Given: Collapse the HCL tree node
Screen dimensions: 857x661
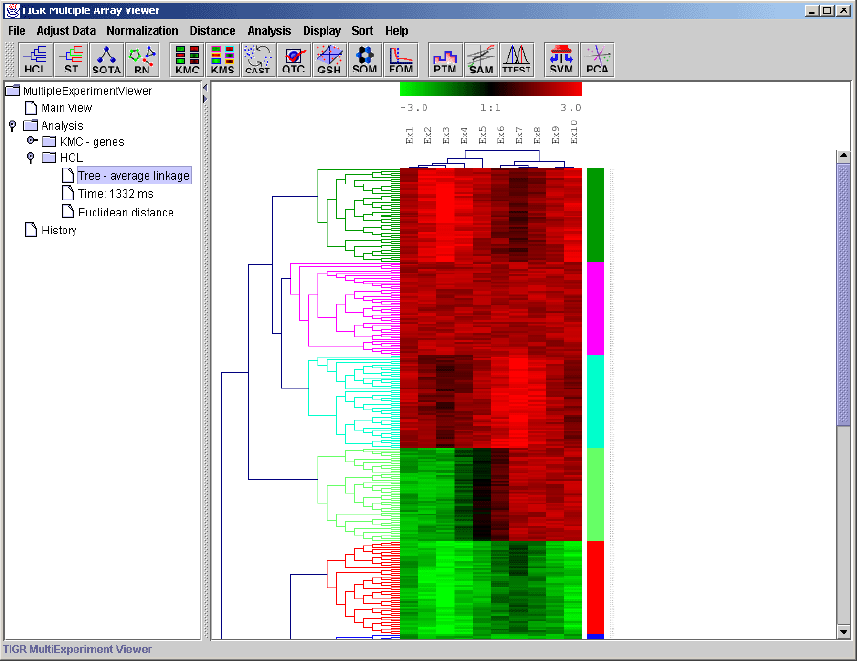Looking at the screenshot, I should pos(31,158).
